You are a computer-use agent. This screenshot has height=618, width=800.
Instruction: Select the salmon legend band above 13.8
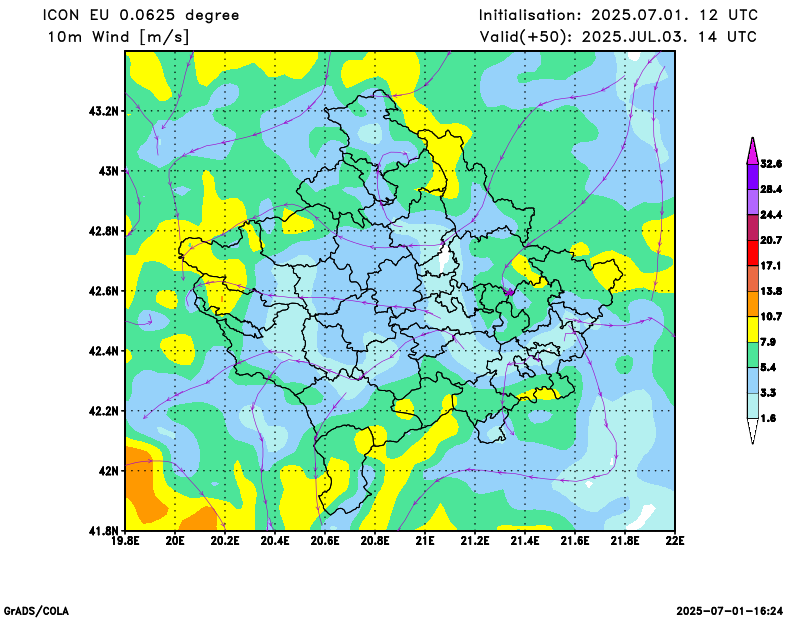[x=753, y=279]
